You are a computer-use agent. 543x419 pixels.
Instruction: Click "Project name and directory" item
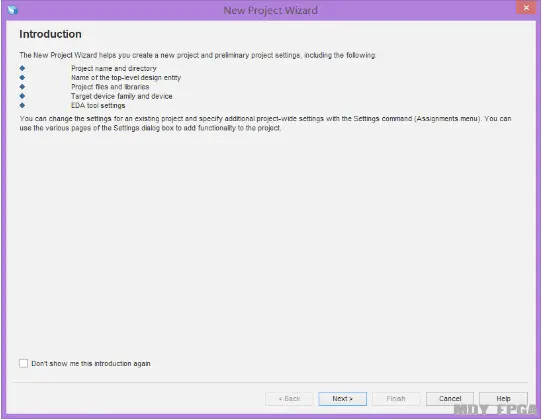tap(114, 68)
